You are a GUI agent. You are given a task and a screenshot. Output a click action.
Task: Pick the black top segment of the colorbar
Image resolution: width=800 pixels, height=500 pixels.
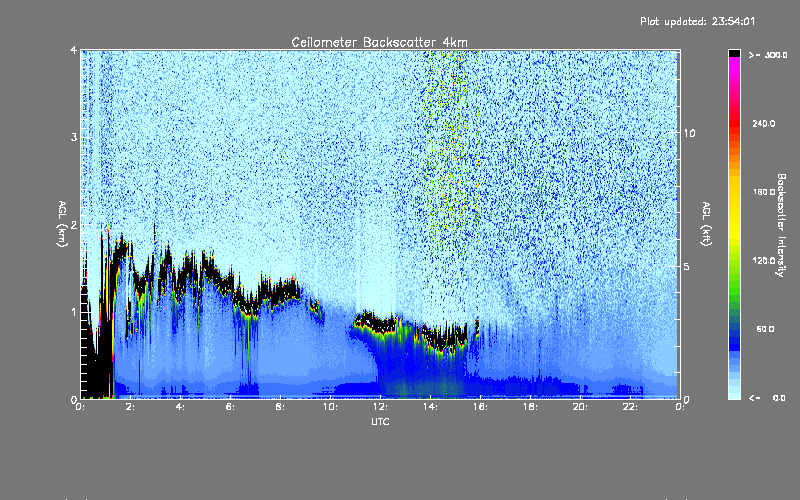click(x=734, y=53)
